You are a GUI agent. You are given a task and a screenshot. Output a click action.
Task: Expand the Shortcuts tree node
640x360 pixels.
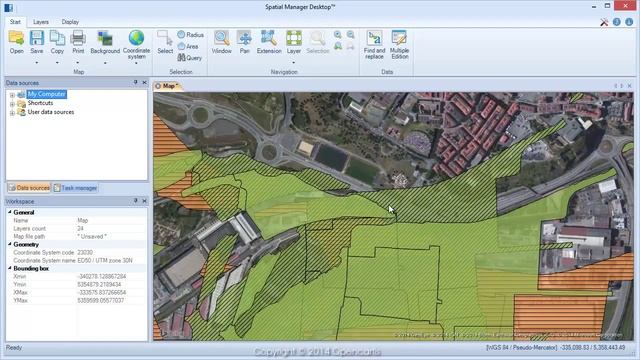coord(12,104)
